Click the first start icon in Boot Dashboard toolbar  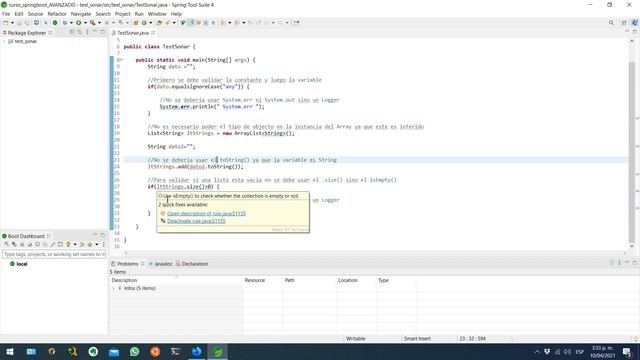pos(7,244)
